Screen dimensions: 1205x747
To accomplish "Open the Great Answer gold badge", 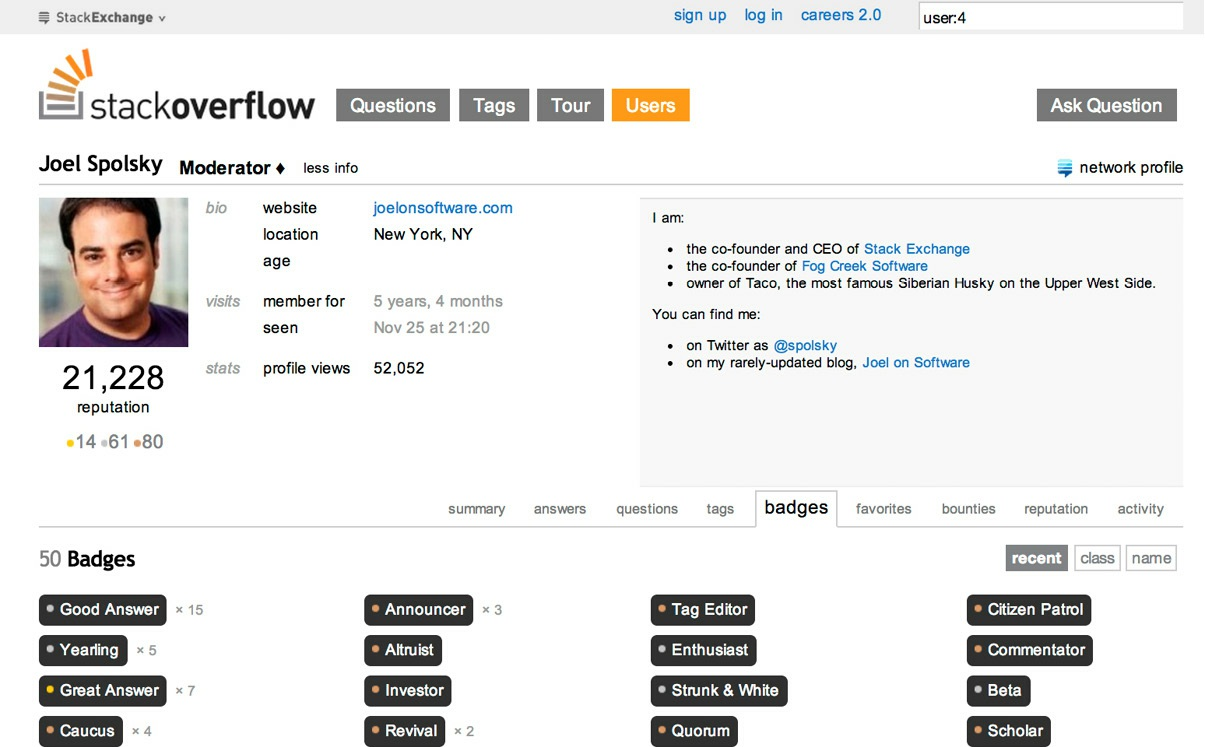I will (x=103, y=691).
